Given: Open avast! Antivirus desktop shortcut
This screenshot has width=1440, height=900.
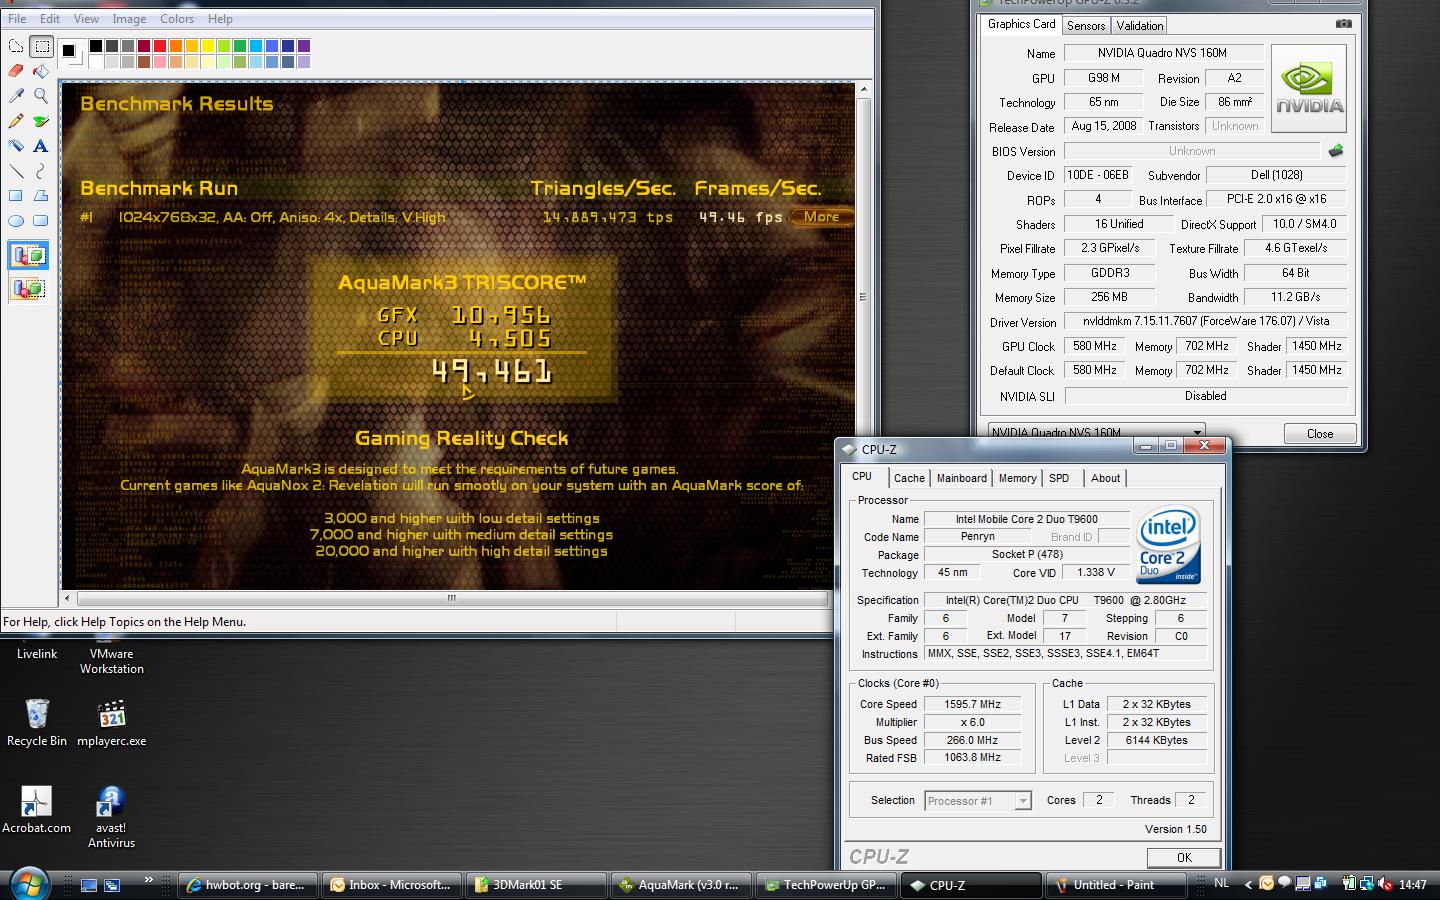Looking at the screenshot, I should point(111,816).
